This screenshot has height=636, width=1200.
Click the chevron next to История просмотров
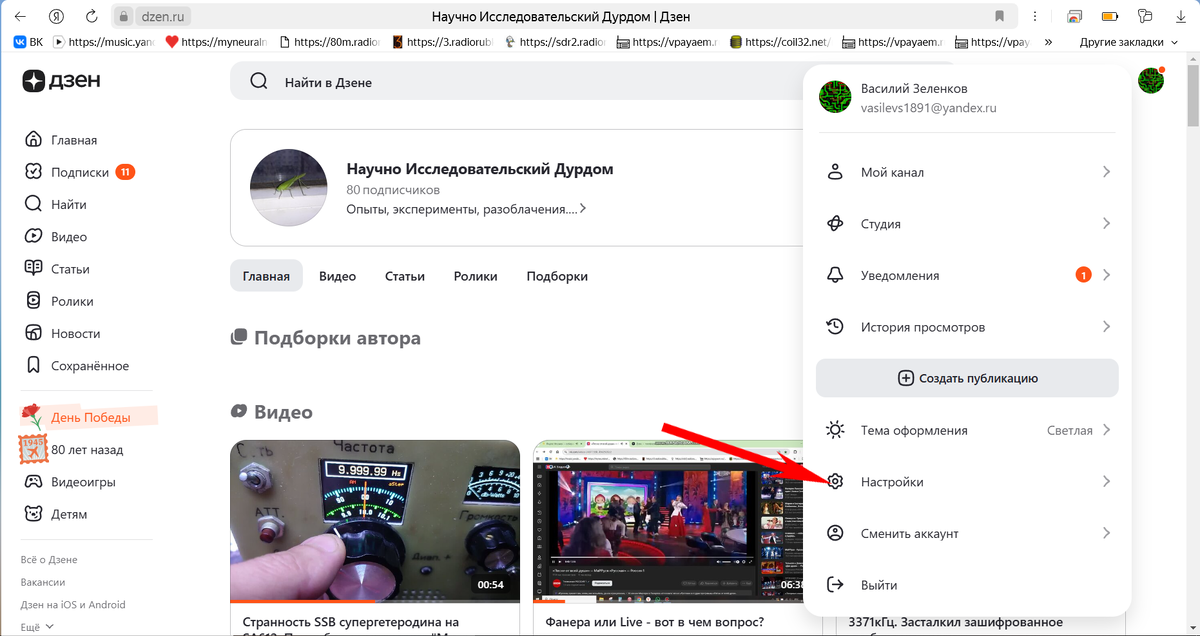pyautogui.click(x=1106, y=327)
